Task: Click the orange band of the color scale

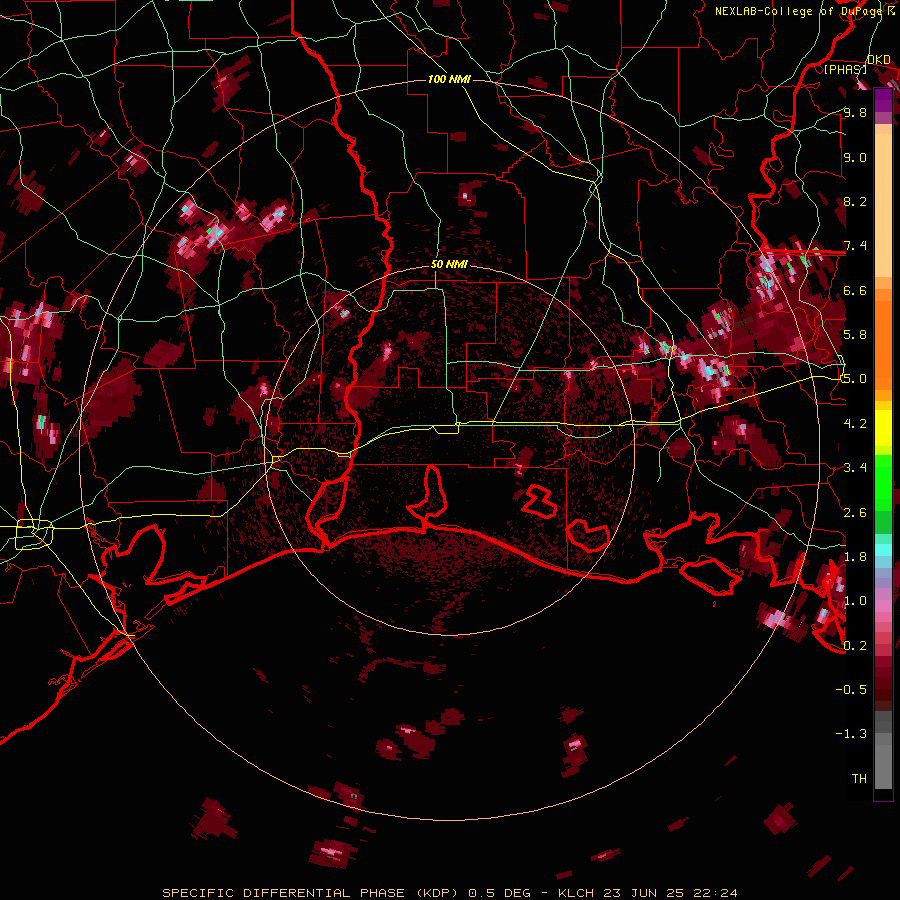Action: [883, 339]
